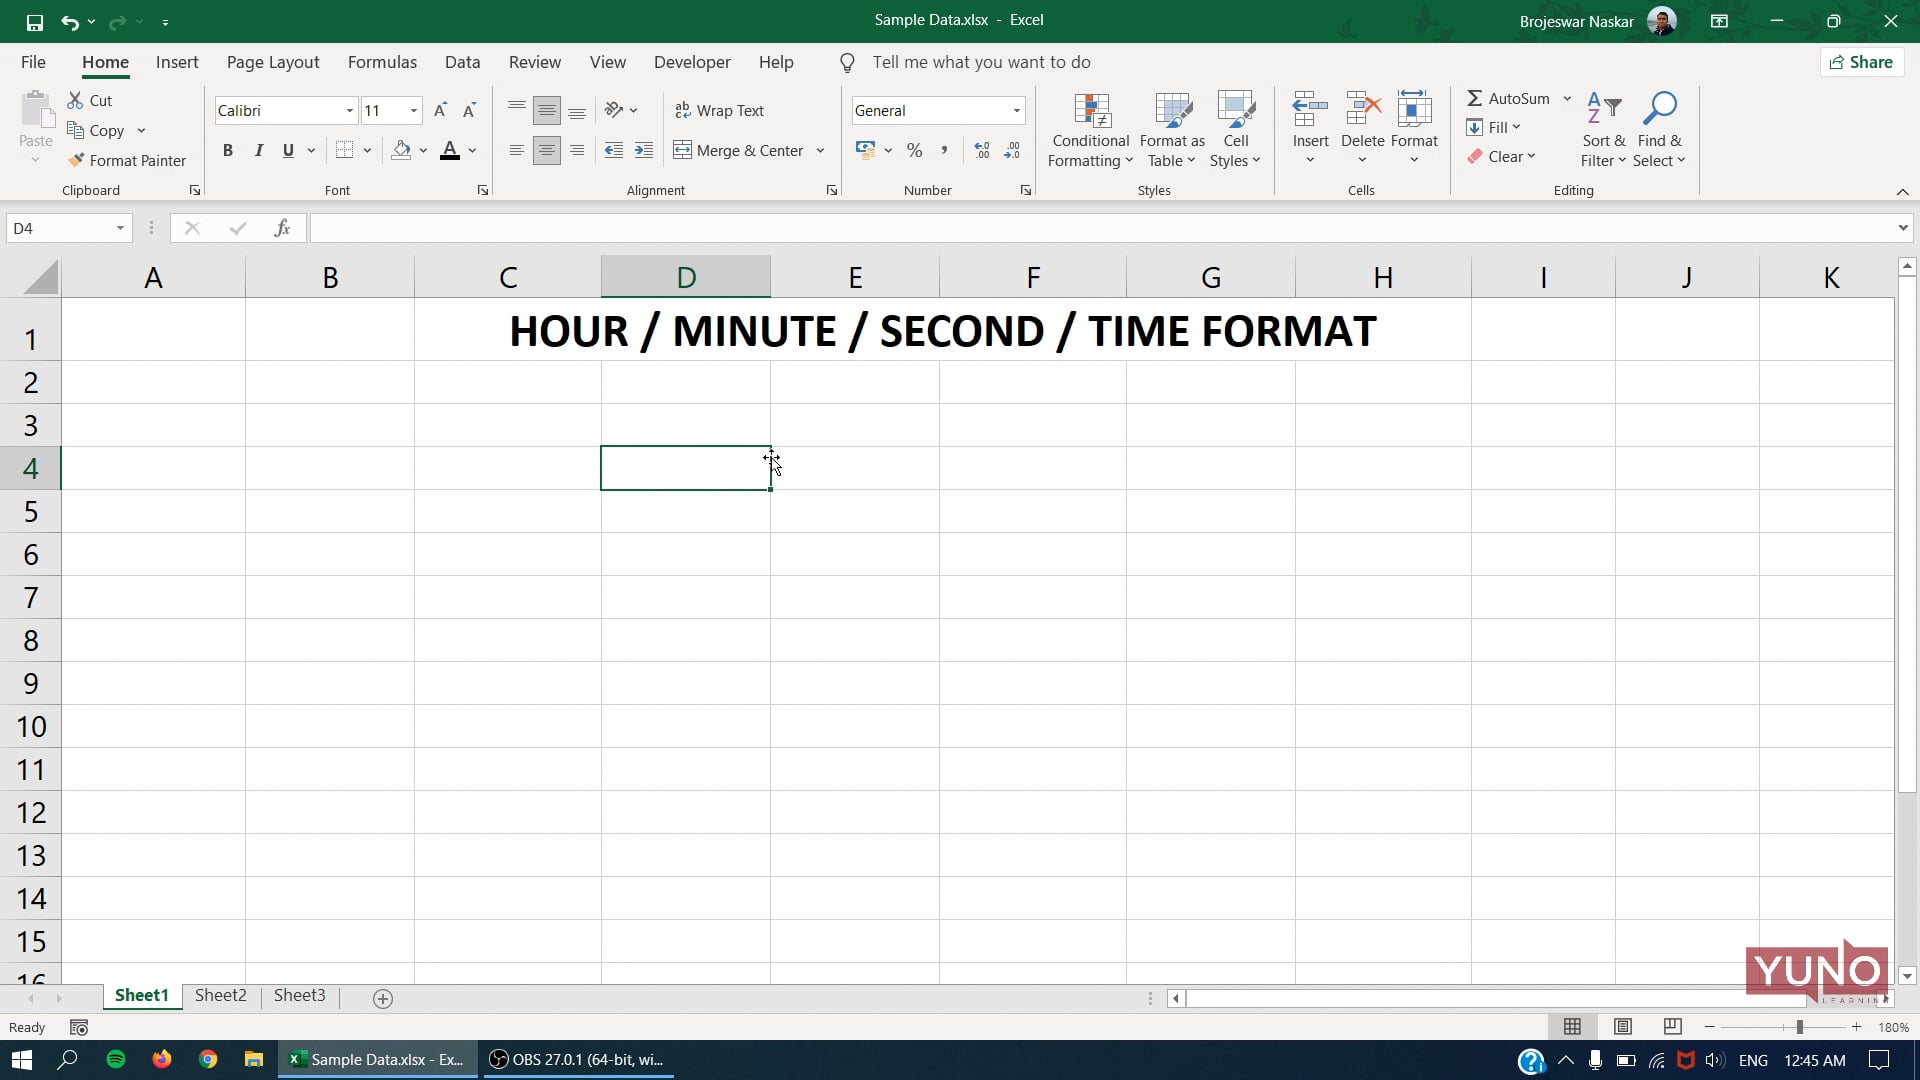Apply Comma Style format

[x=944, y=150]
